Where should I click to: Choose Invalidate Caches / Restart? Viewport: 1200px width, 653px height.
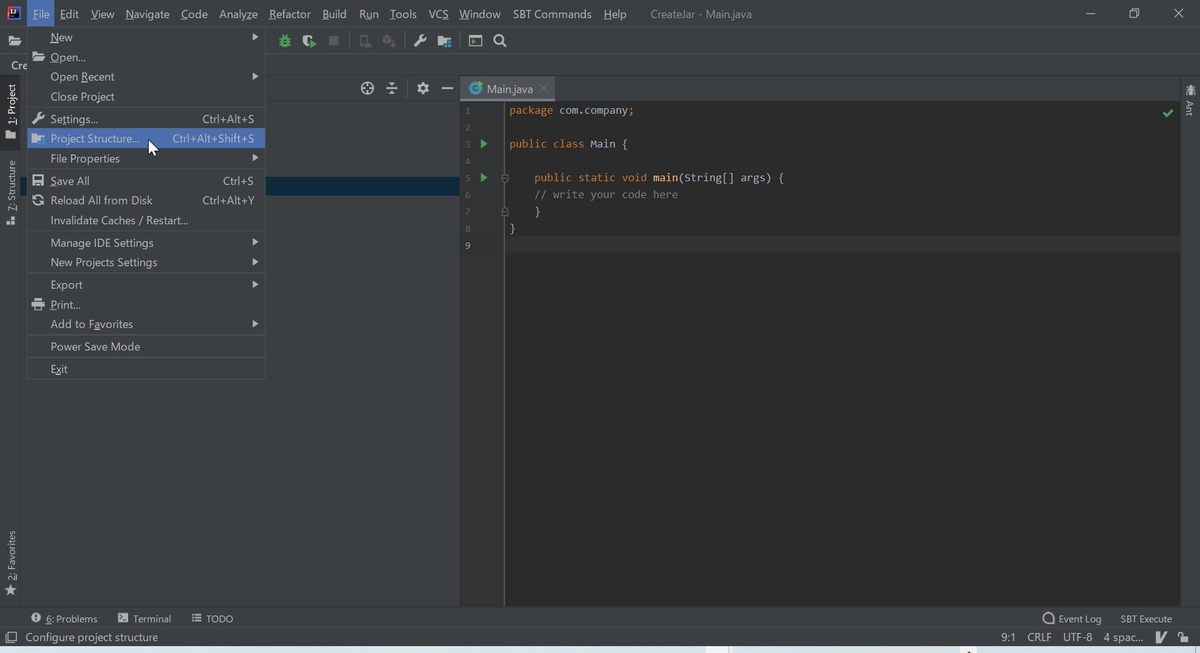coord(116,220)
